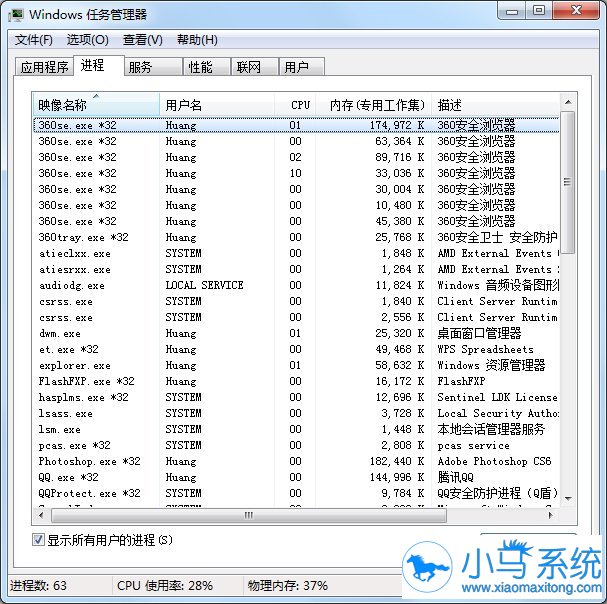The height and width of the screenshot is (604, 607).
Task: Select the csrss.exe row using 2,556 K
Action: (x=296, y=317)
